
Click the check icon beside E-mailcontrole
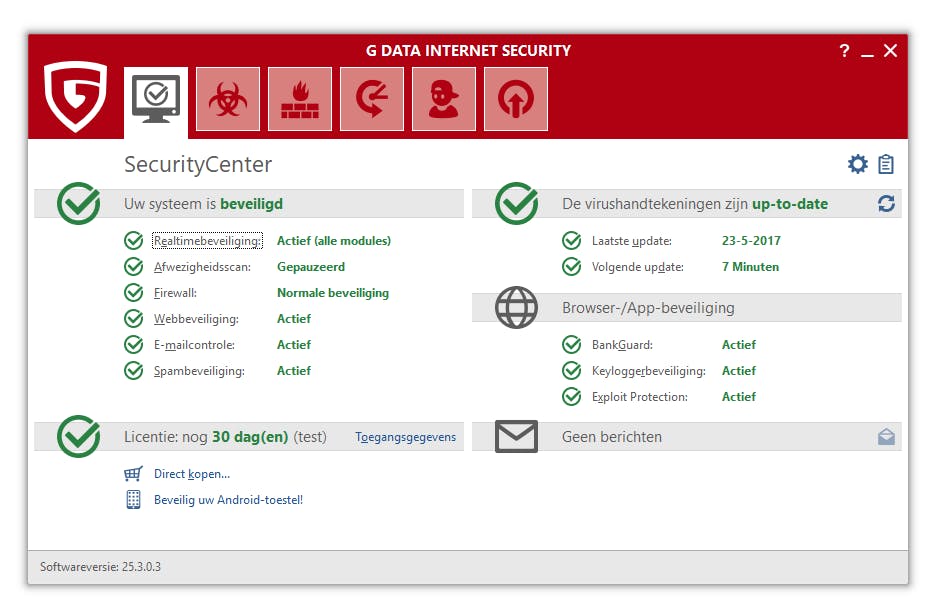(134, 345)
